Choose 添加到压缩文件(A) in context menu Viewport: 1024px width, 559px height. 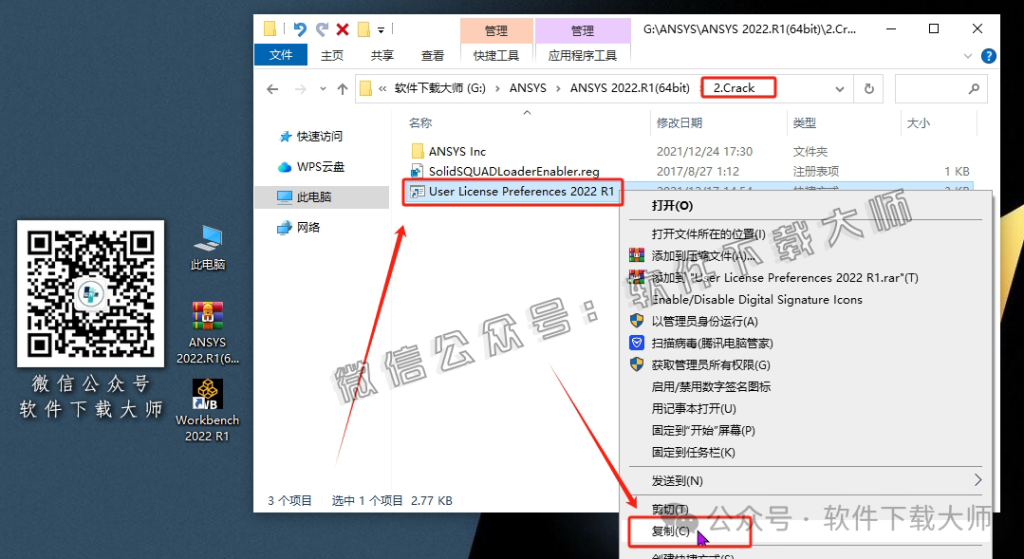point(702,256)
